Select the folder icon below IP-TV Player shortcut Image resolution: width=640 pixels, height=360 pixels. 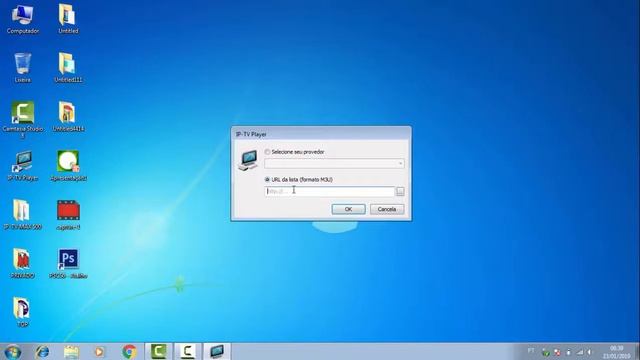click(22, 215)
